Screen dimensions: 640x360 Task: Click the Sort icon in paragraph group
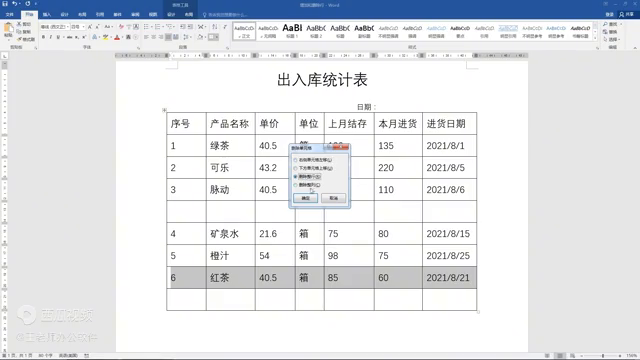[215, 27]
